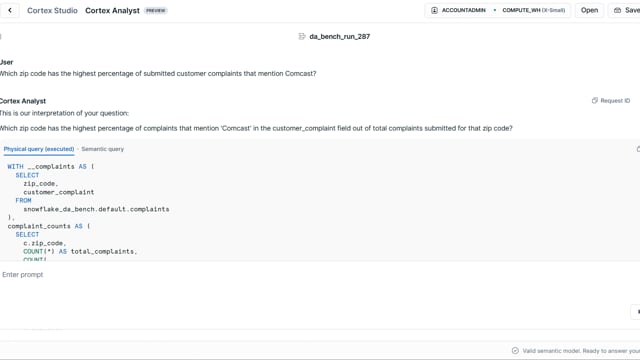Screen dimensions: 640x360
Task: Click the role icon beside ACCOUNTADMIN
Action: click(x=434, y=10)
